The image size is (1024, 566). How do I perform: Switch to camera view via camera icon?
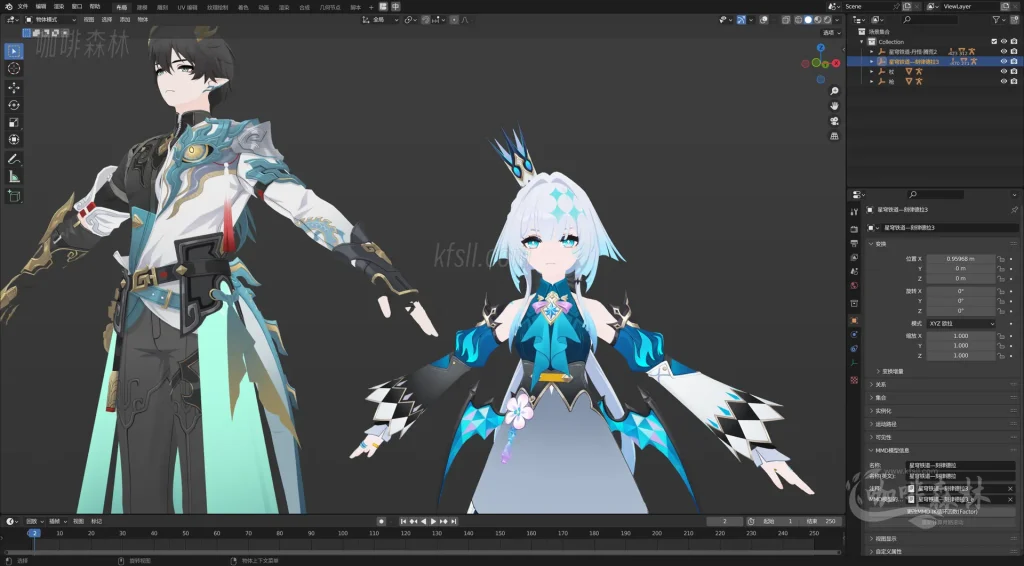tap(834, 121)
